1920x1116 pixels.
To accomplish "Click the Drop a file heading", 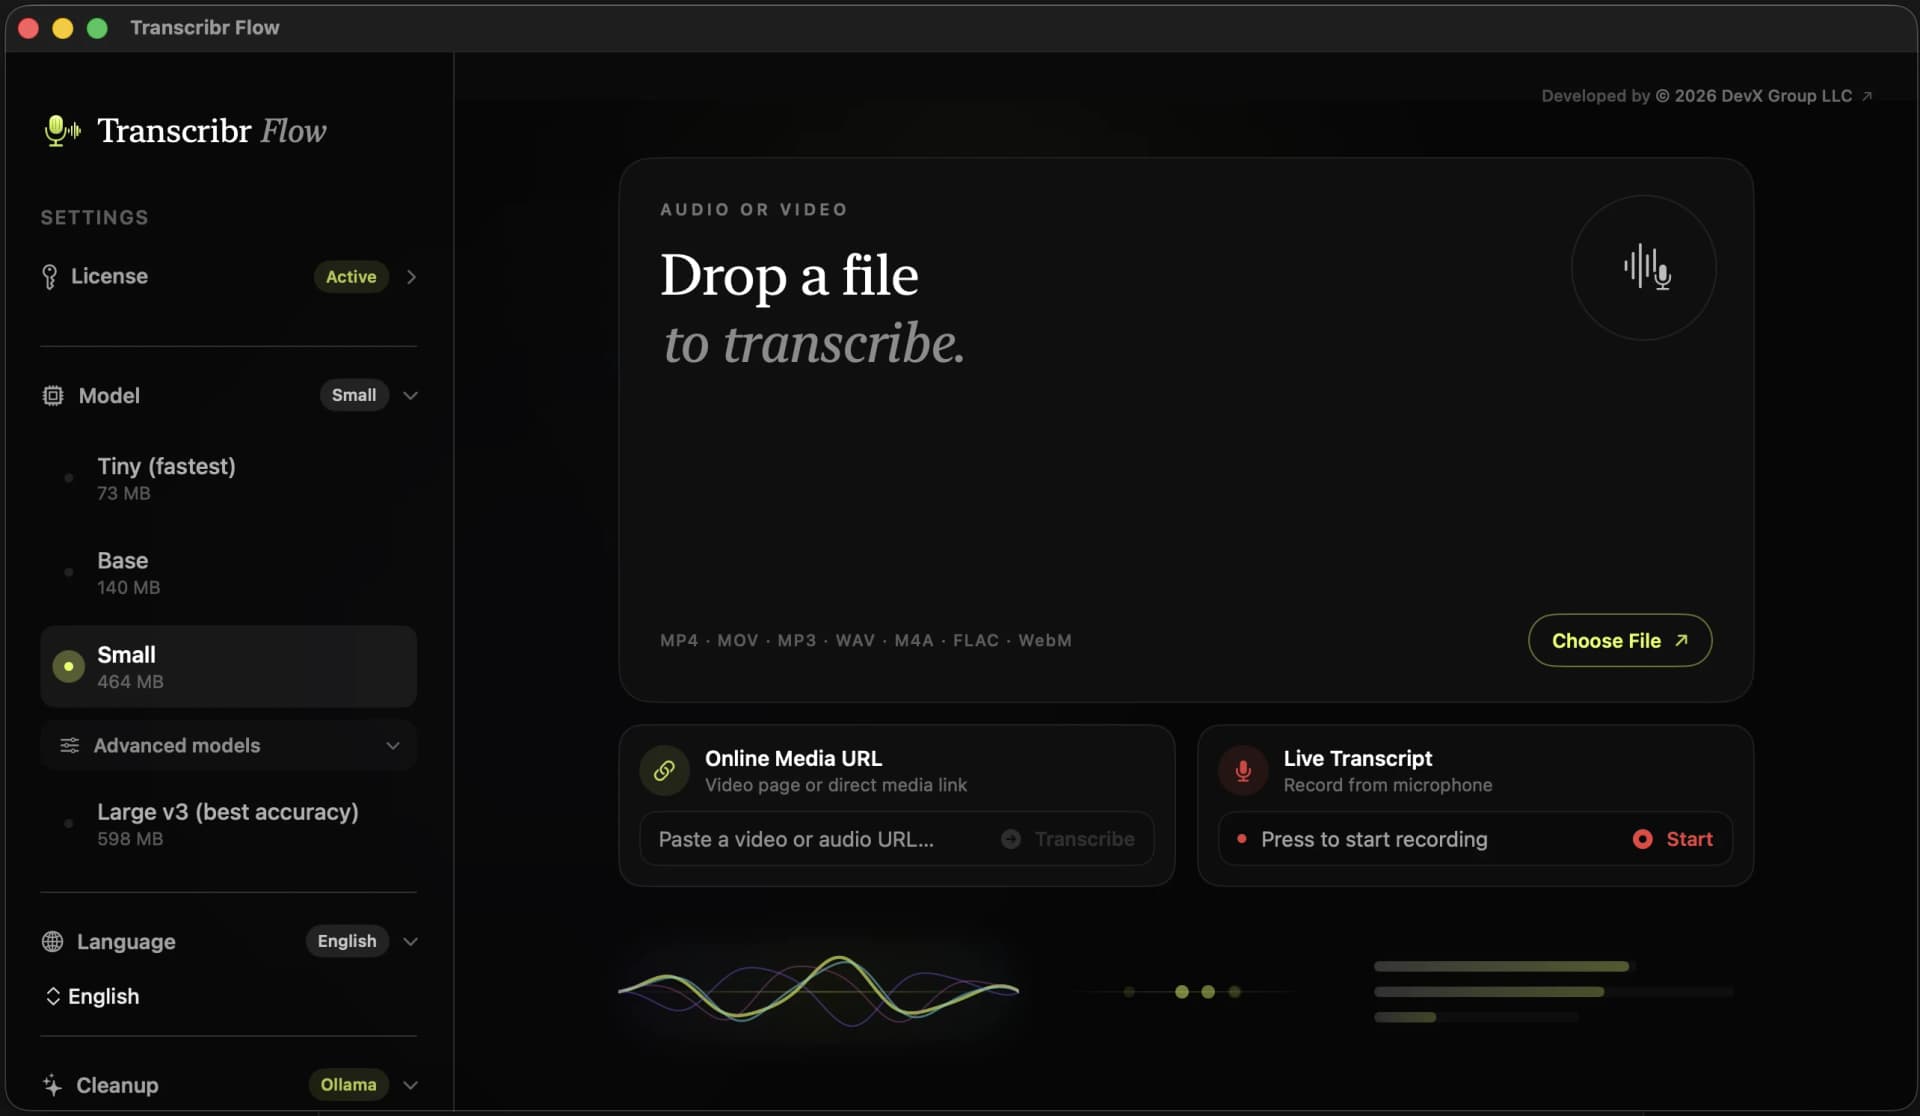I will tap(789, 275).
